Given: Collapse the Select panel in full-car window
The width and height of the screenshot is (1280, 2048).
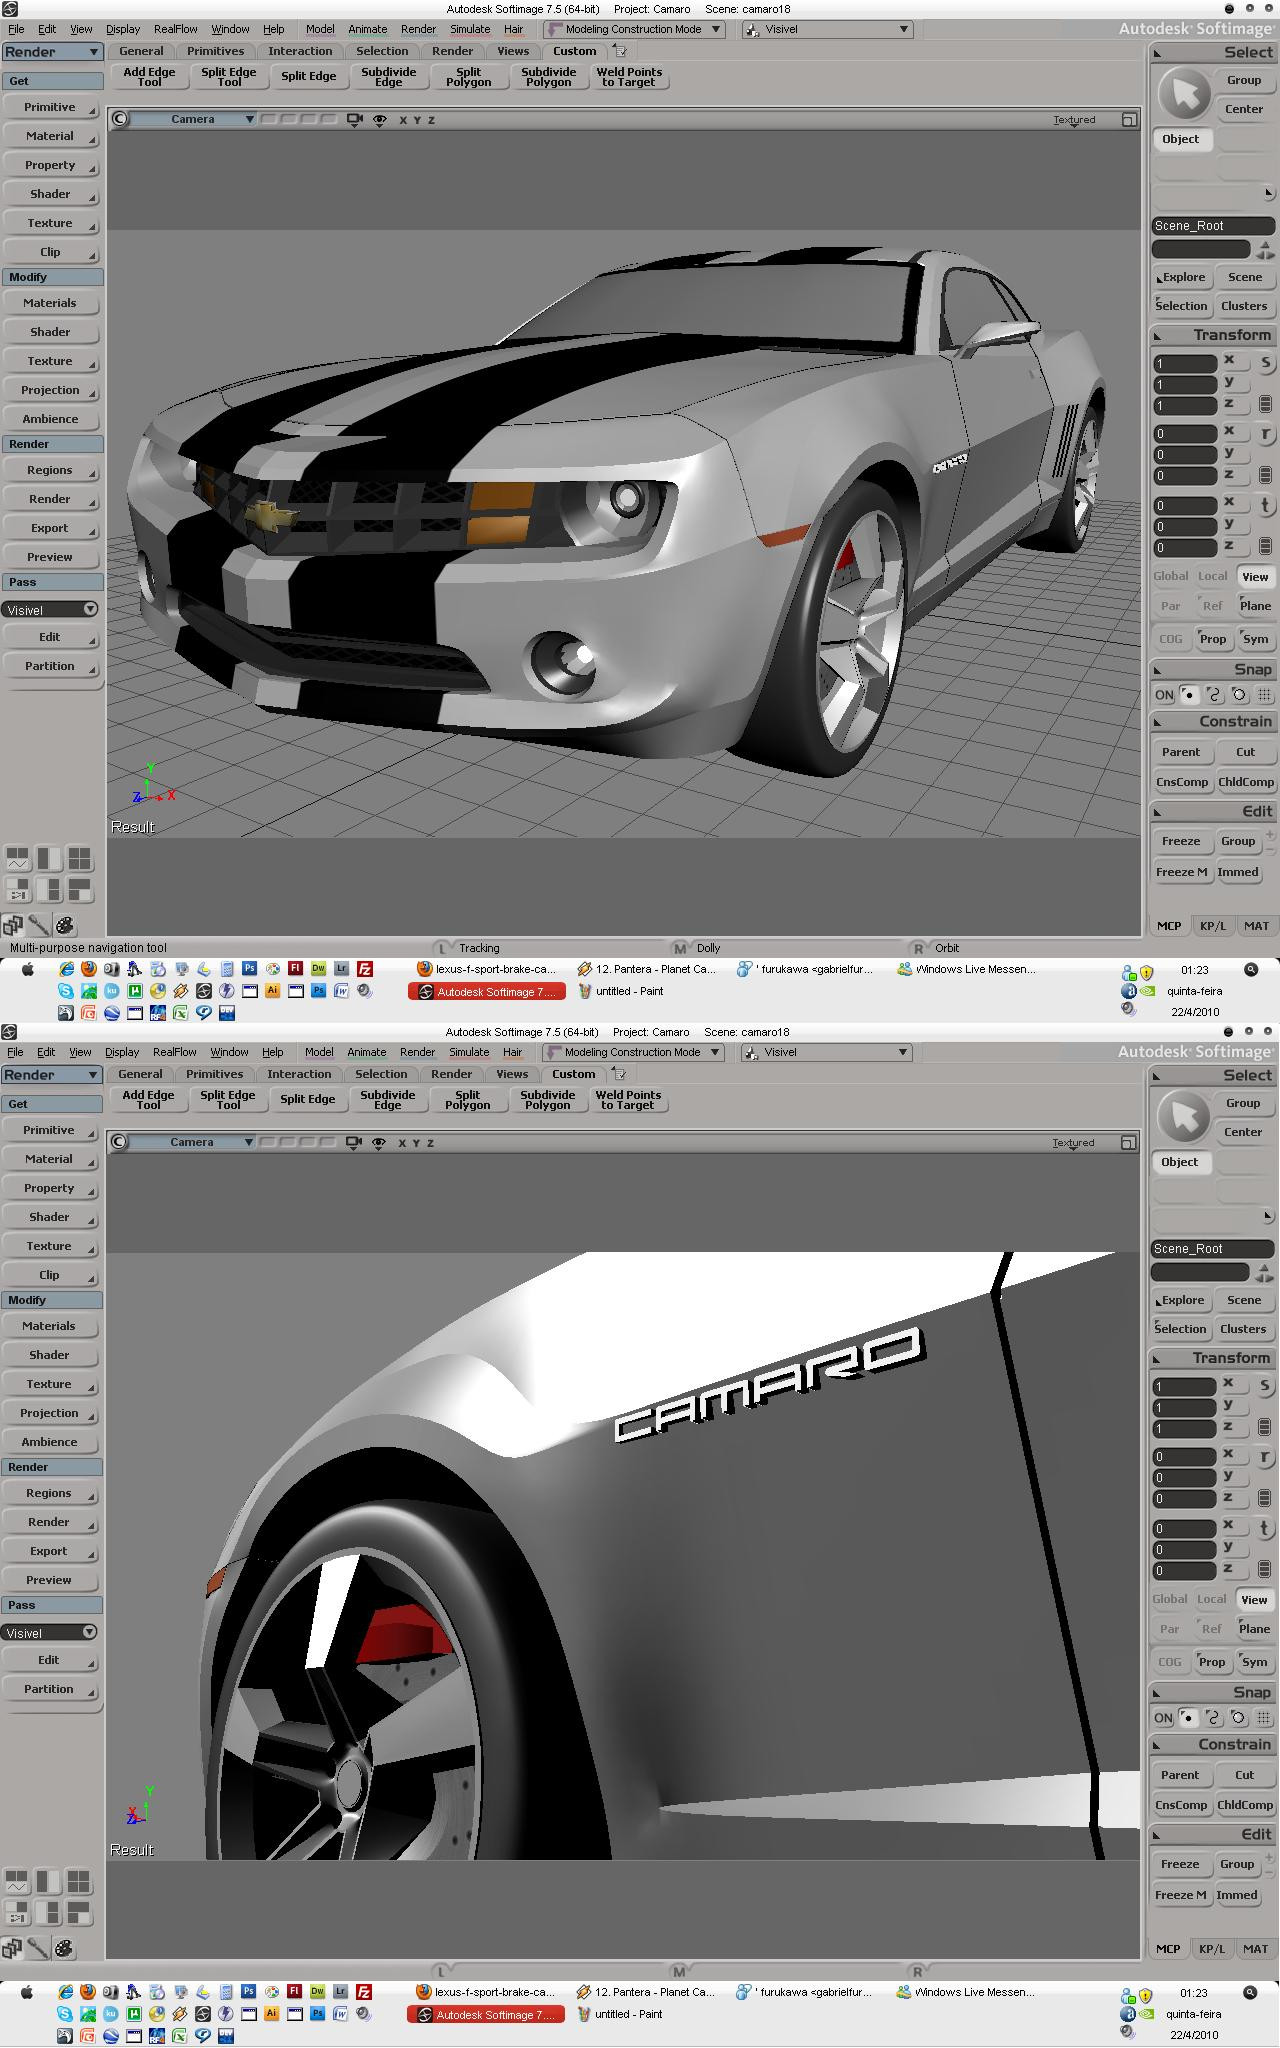Looking at the screenshot, I should pyautogui.click(x=1158, y=52).
